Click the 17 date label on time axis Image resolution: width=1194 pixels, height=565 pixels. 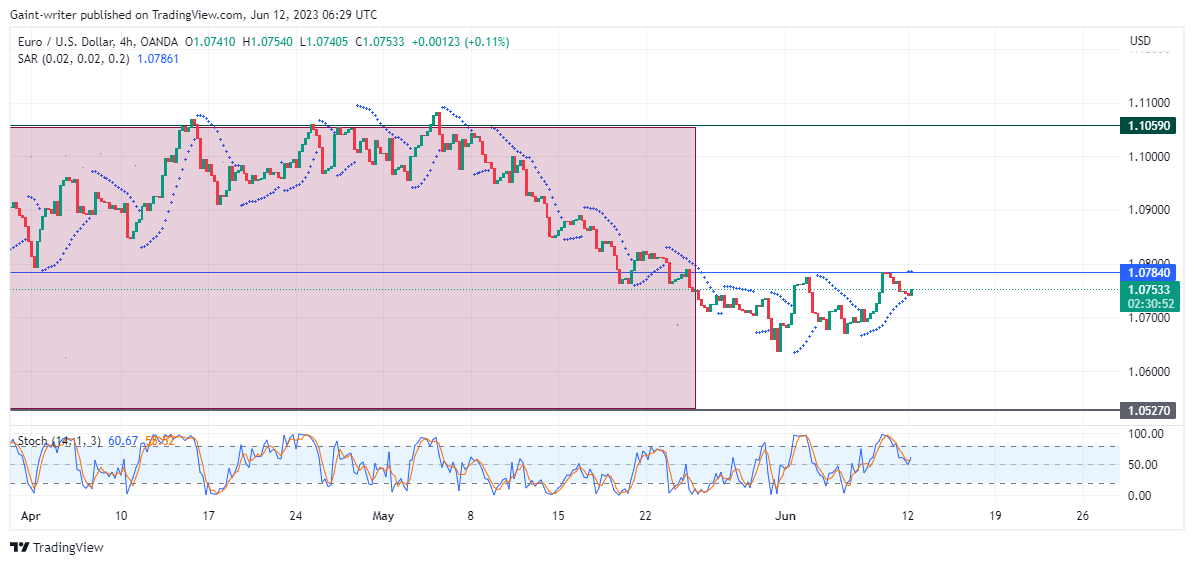[x=209, y=516]
